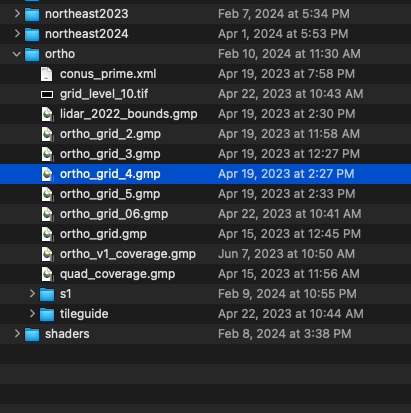Select ortho_grid_4.gmp file name
The width and height of the screenshot is (411, 413).
pyautogui.click(x=110, y=174)
